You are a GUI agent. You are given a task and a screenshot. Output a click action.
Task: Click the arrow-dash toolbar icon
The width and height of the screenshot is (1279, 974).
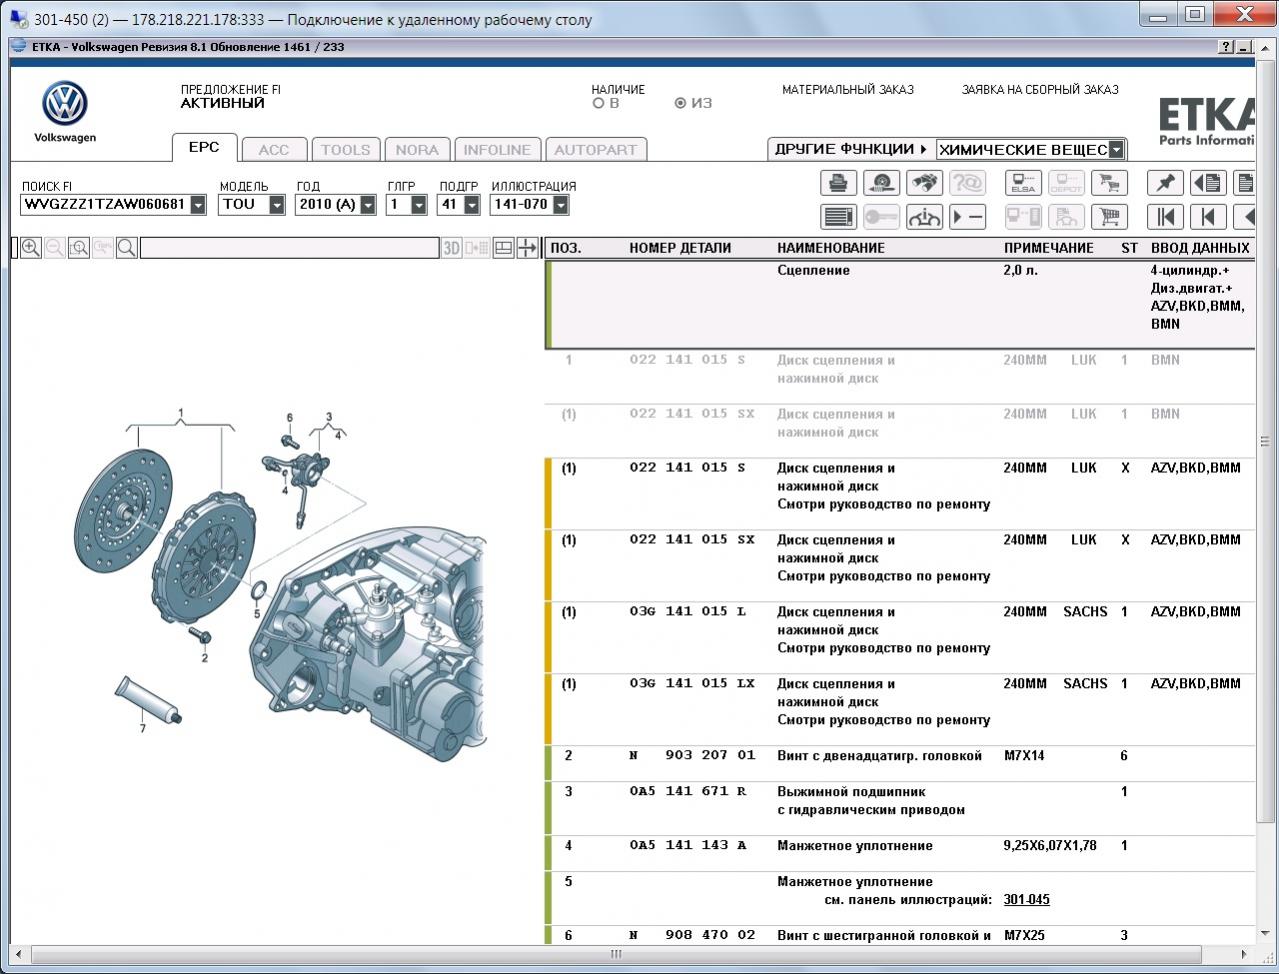[967, 217]
